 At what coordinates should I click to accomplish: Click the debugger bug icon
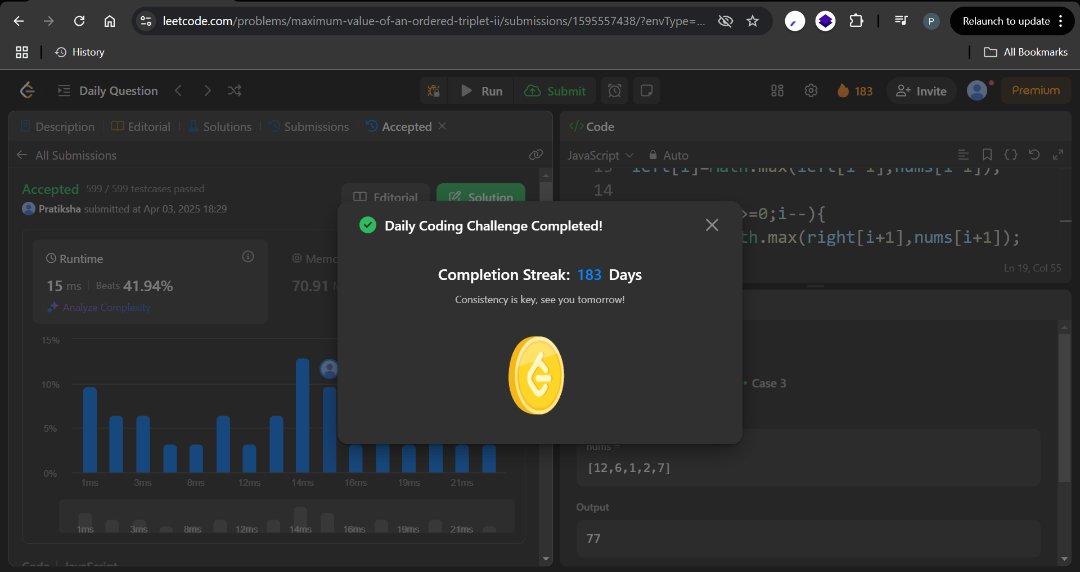click(434, 91)
